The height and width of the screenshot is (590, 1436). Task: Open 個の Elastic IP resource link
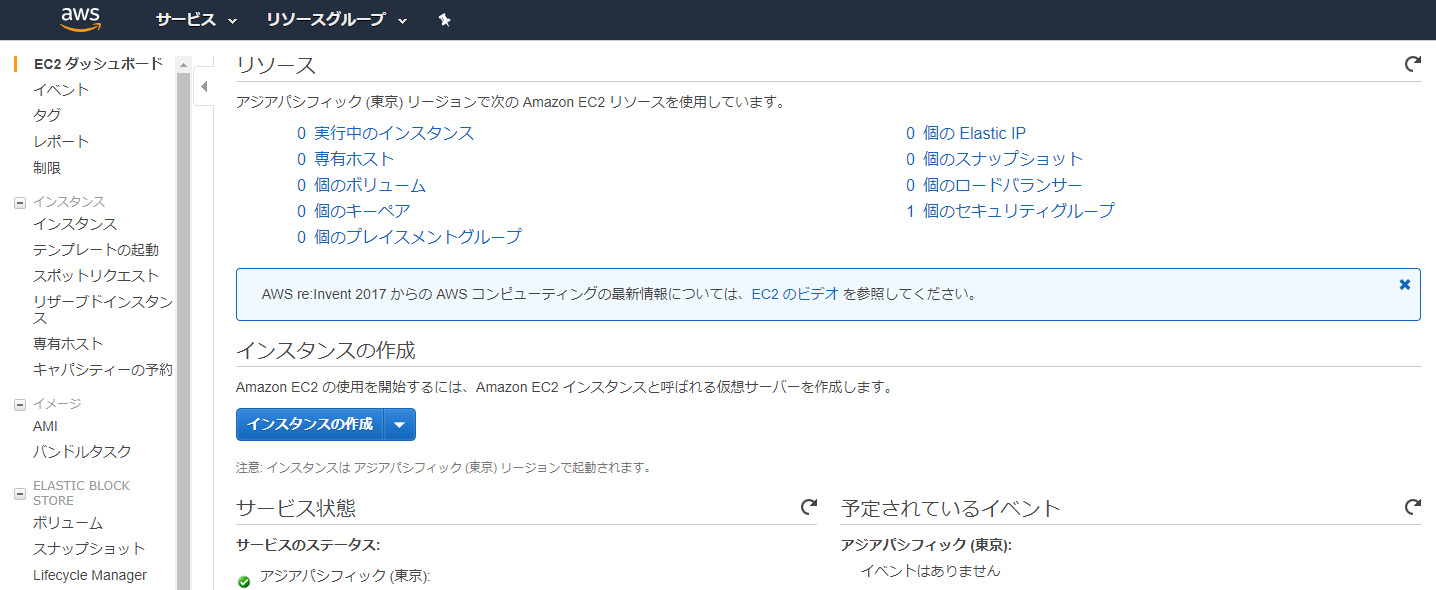click(975, 133)
